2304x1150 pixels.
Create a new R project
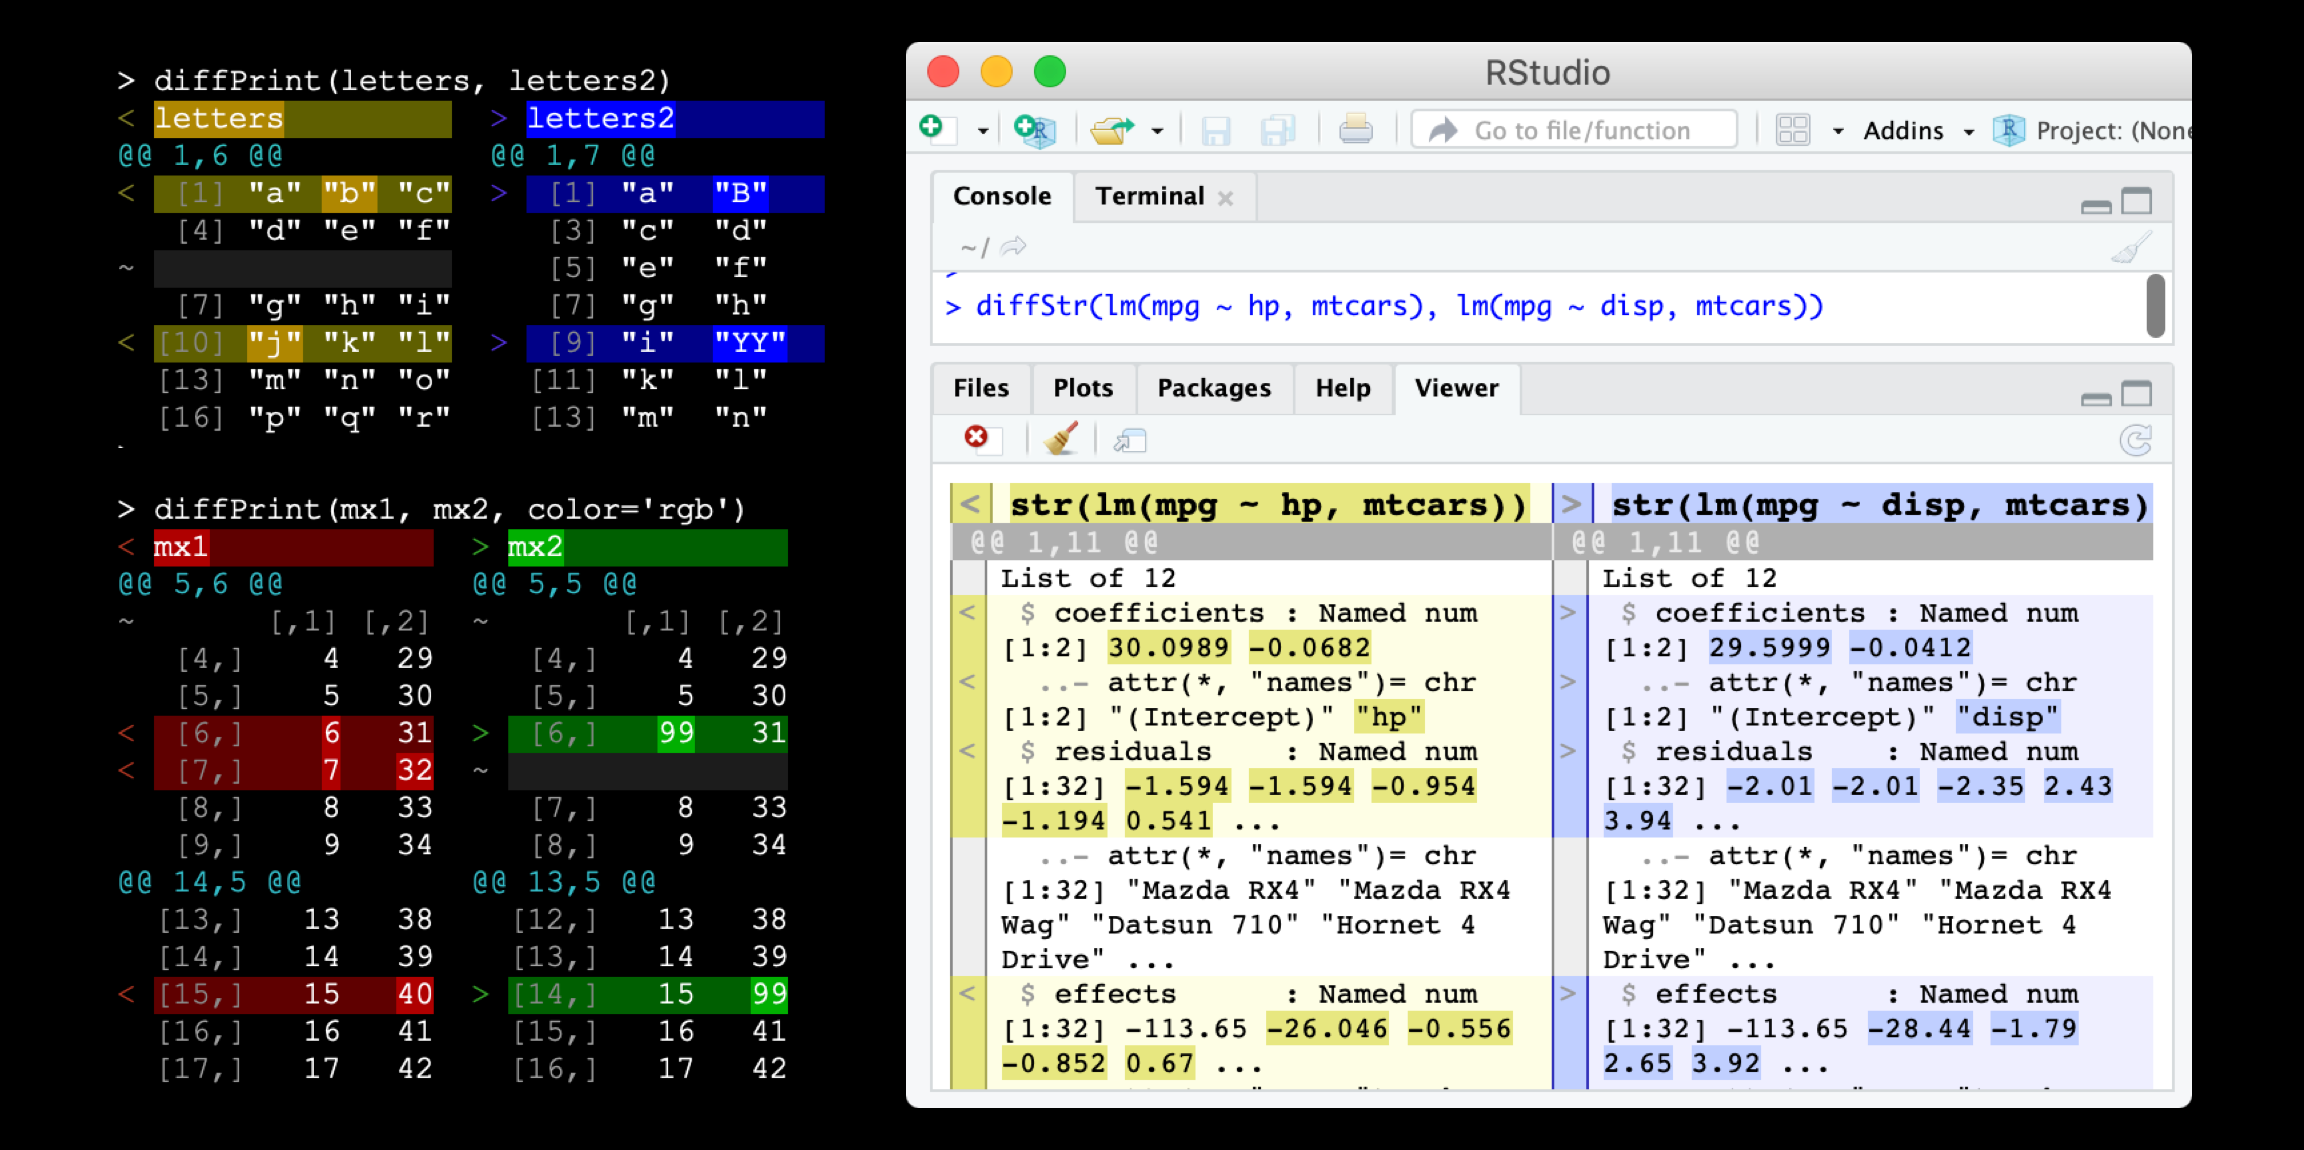pyautogui.click(x=1034, y=130)
